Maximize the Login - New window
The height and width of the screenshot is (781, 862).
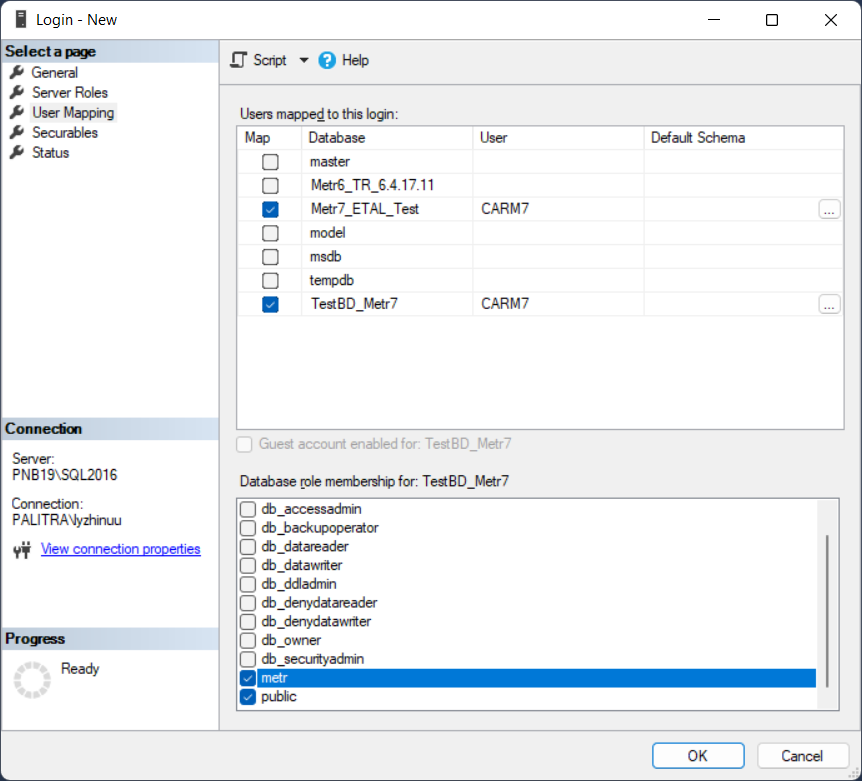[772, 20]
